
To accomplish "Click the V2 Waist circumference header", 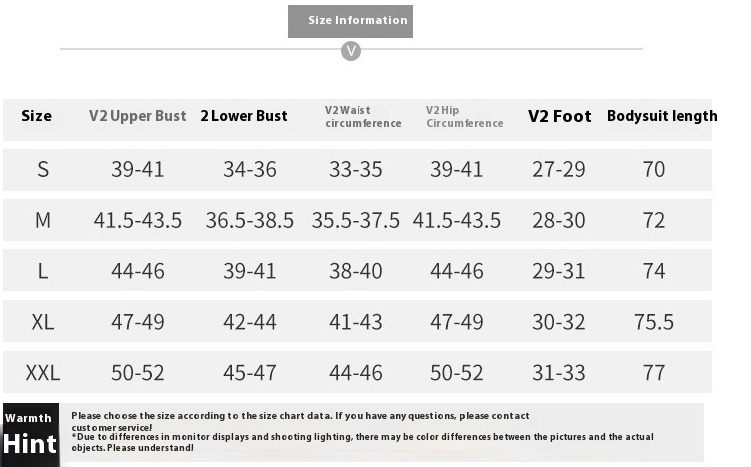I will [363, 117].
